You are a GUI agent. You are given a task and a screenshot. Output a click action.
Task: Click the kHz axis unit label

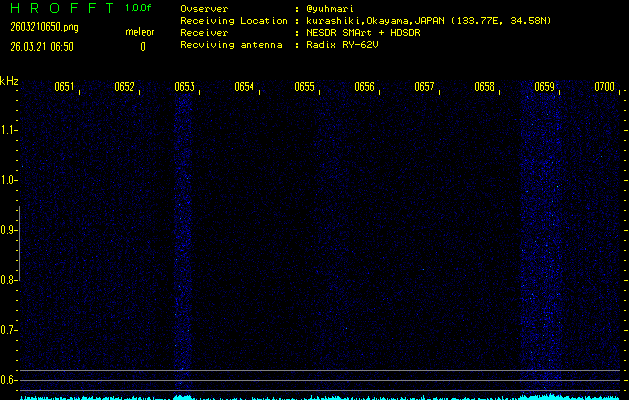pyautogui.click(x=9, y=81)
